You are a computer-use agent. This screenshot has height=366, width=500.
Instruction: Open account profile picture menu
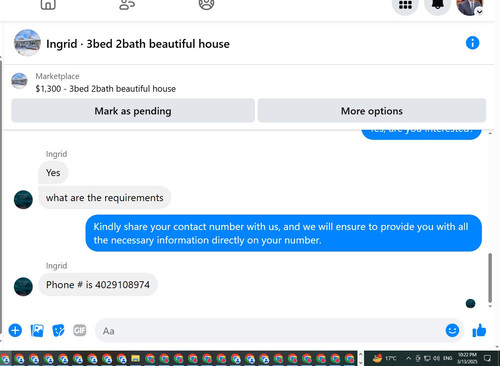[470, 6]
